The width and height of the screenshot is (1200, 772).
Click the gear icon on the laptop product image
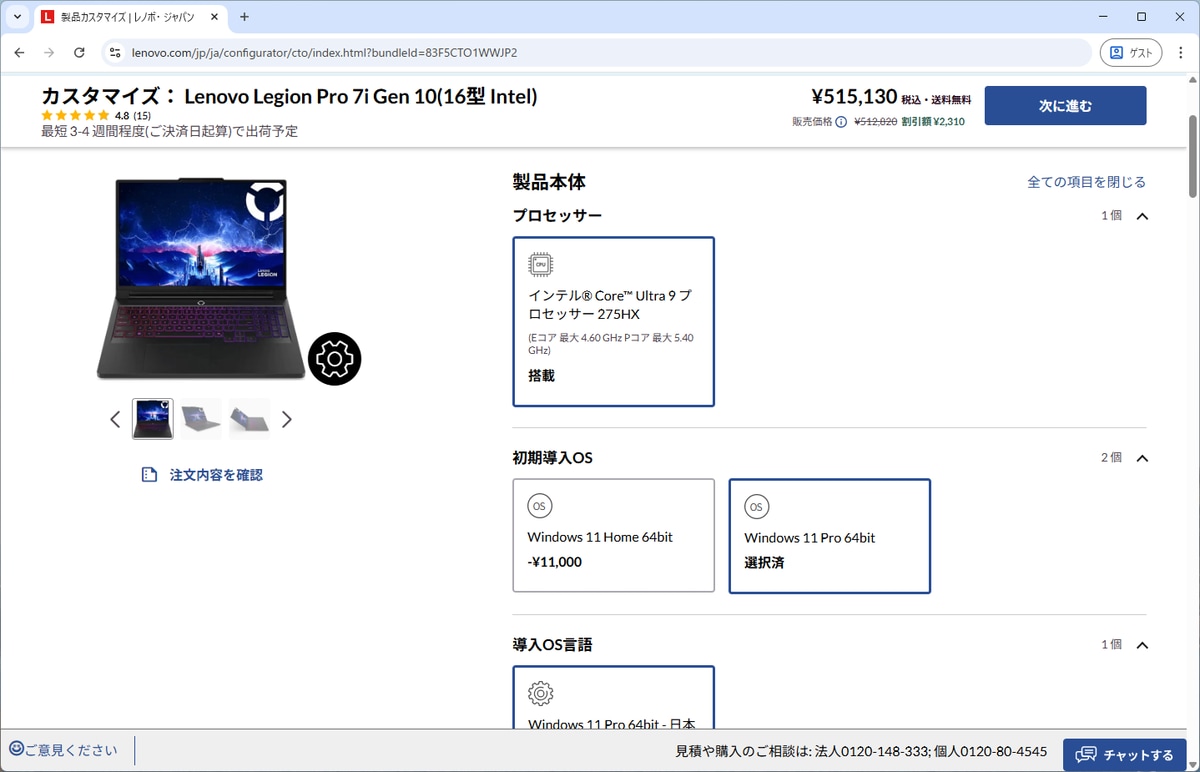click(x=335, y=358)
